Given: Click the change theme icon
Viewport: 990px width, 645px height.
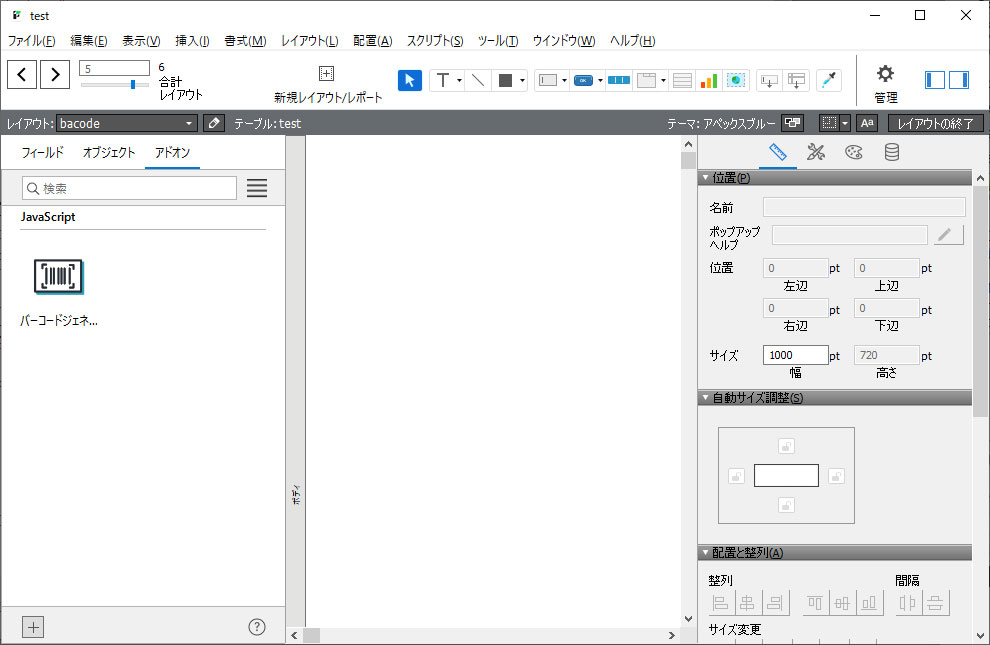Looking at the screenshot, I should point(792,123).
